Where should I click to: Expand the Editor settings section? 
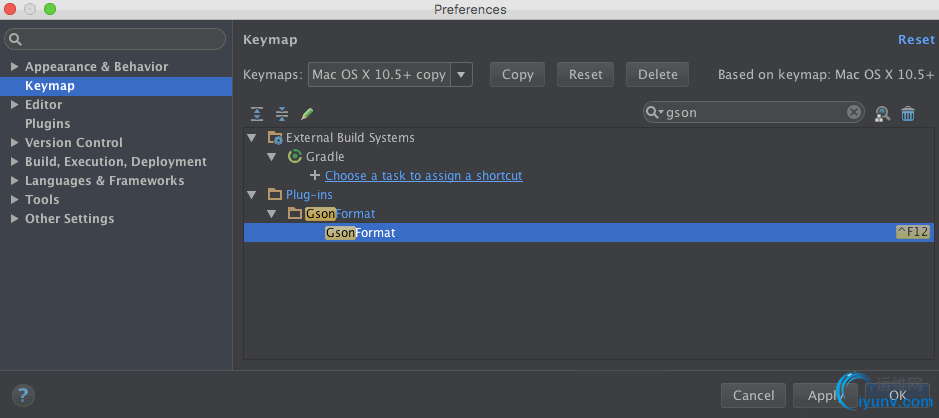pos(14,105)
